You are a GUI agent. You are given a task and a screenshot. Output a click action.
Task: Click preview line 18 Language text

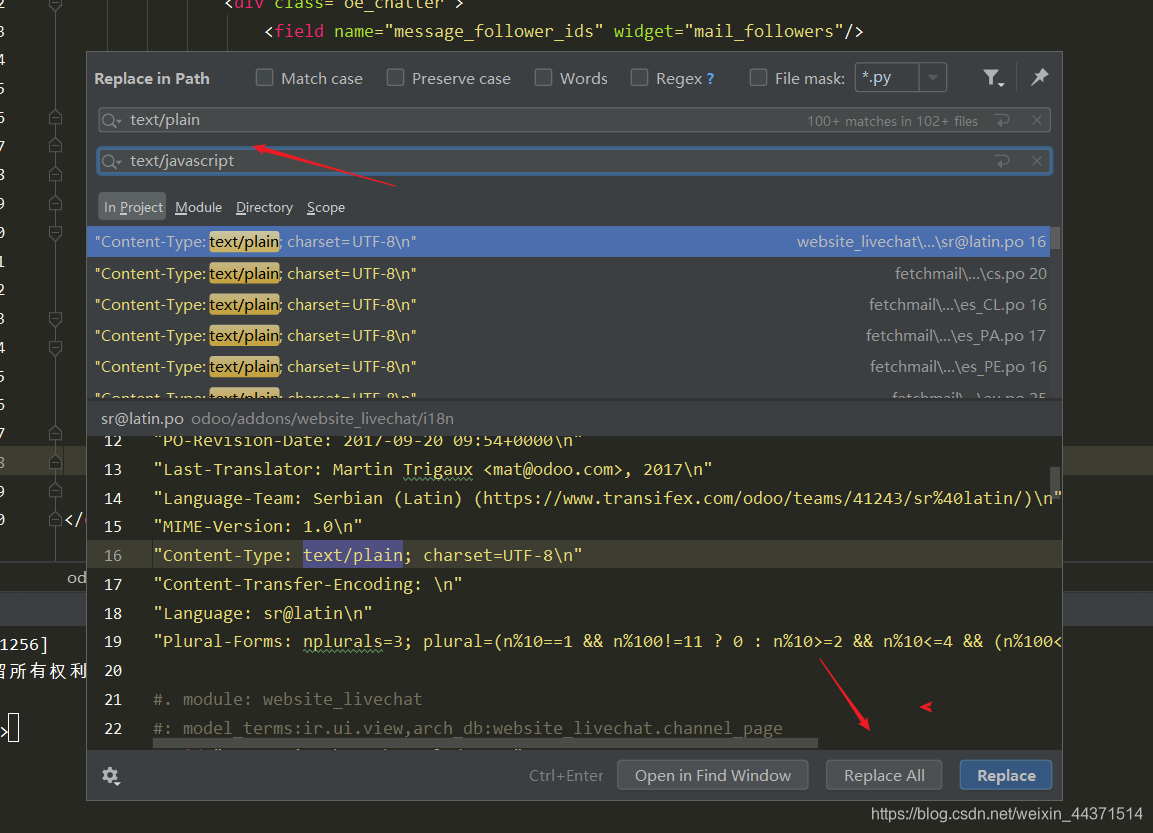coord(263,613)
